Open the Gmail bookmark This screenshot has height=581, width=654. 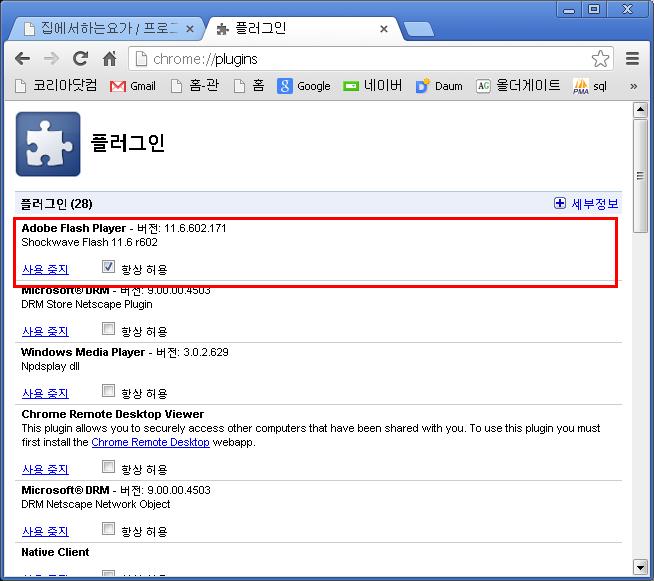(133, 86)
